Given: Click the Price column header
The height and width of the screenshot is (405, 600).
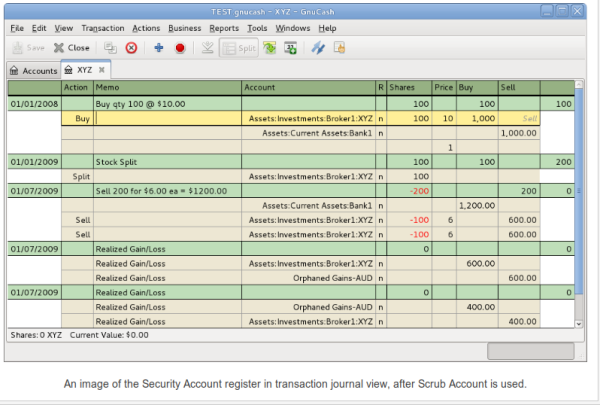Looking at the screenshot, I should point(444,87).
